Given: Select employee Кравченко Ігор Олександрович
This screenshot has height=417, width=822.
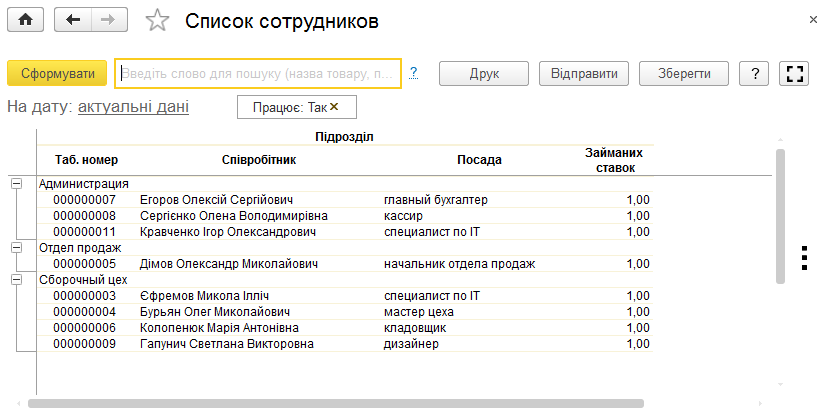Looking at the screenshot, I should pyautogui.click(x=228, y=232).
